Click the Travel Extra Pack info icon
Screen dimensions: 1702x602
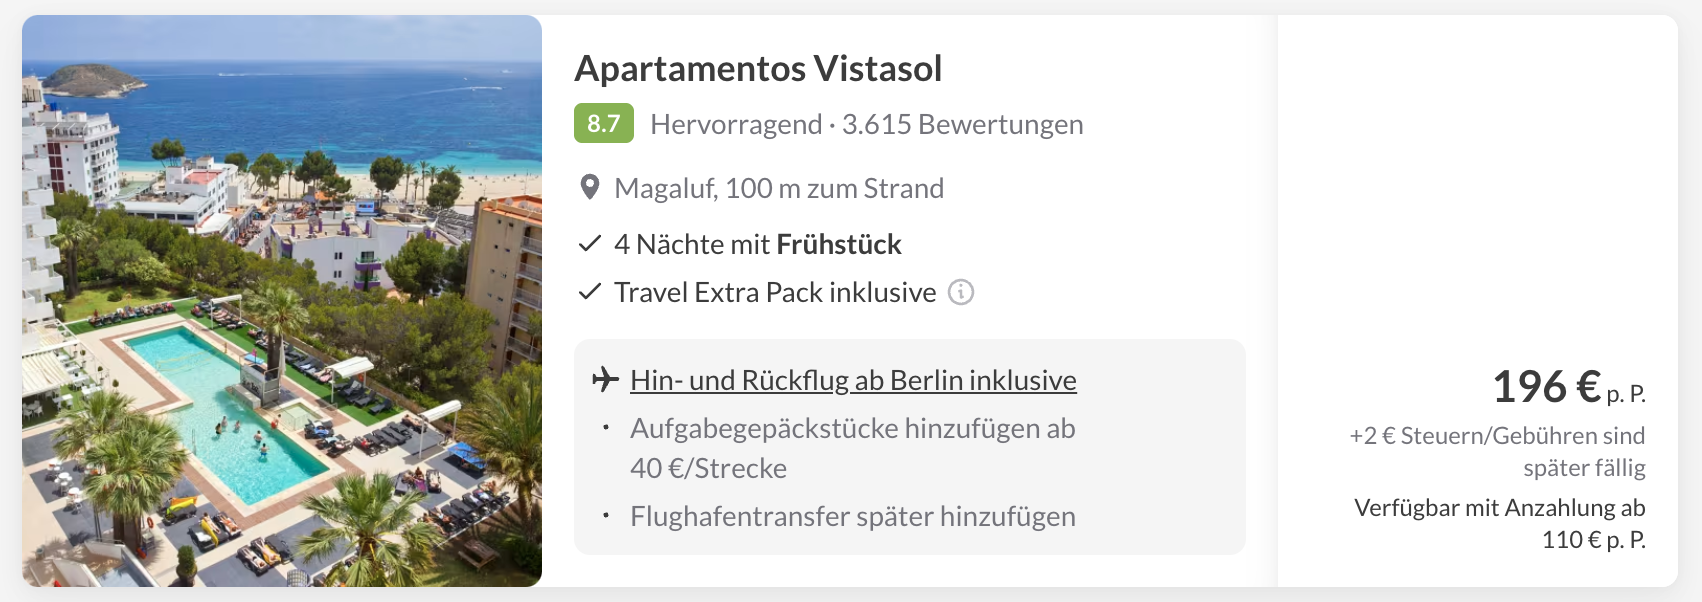960,292
